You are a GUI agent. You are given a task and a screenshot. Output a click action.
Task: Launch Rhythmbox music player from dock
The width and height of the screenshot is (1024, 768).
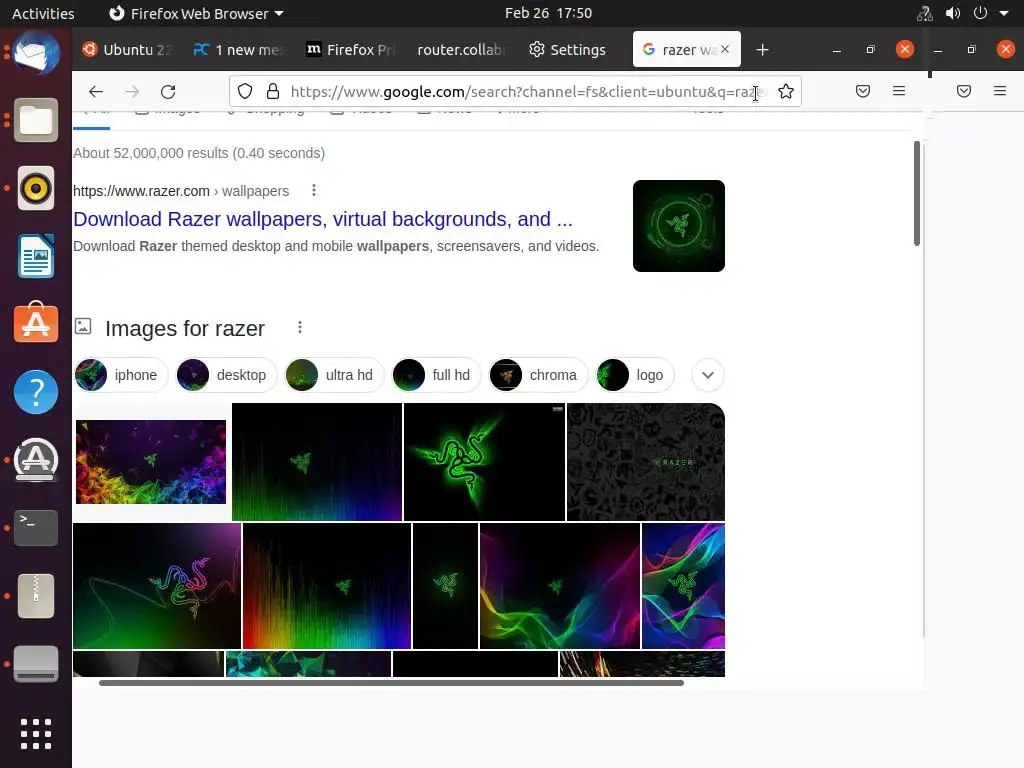click(36, 188)
